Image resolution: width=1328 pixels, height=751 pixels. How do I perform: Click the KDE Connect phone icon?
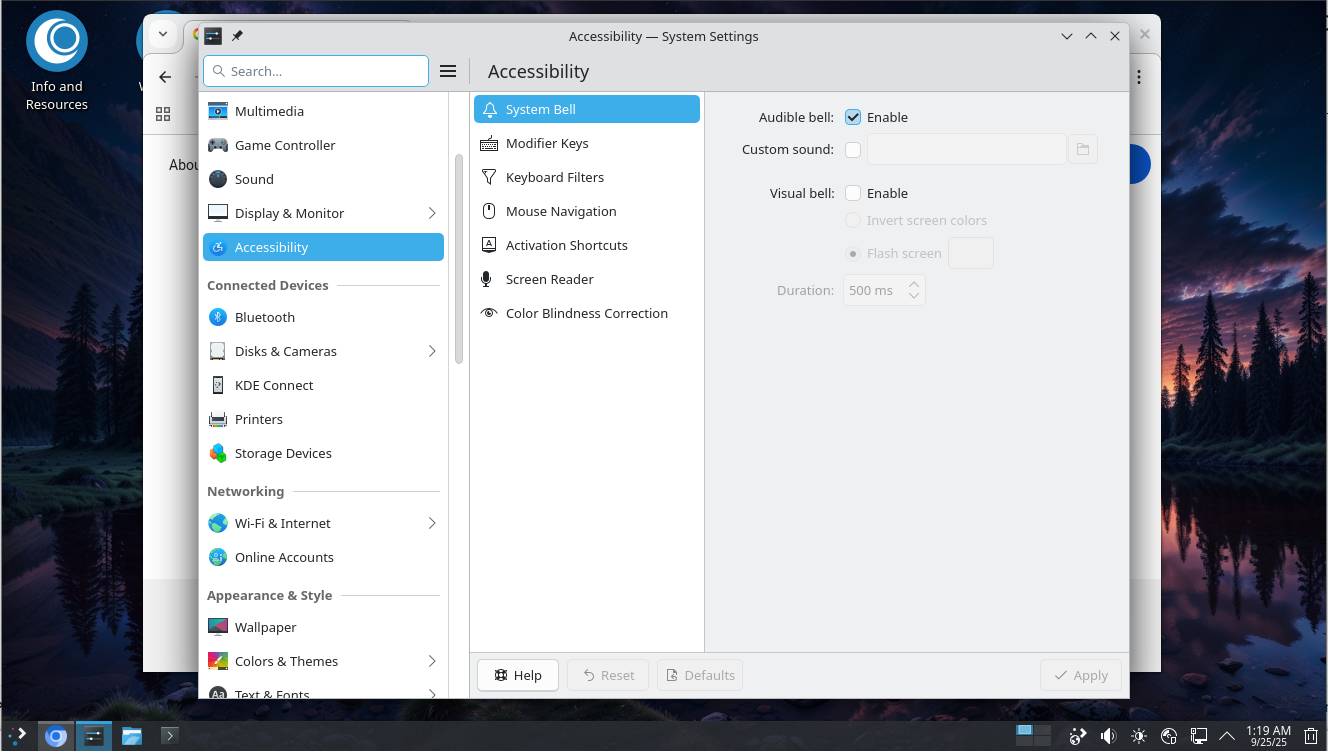pyautogui.click(x=218, y=385)
